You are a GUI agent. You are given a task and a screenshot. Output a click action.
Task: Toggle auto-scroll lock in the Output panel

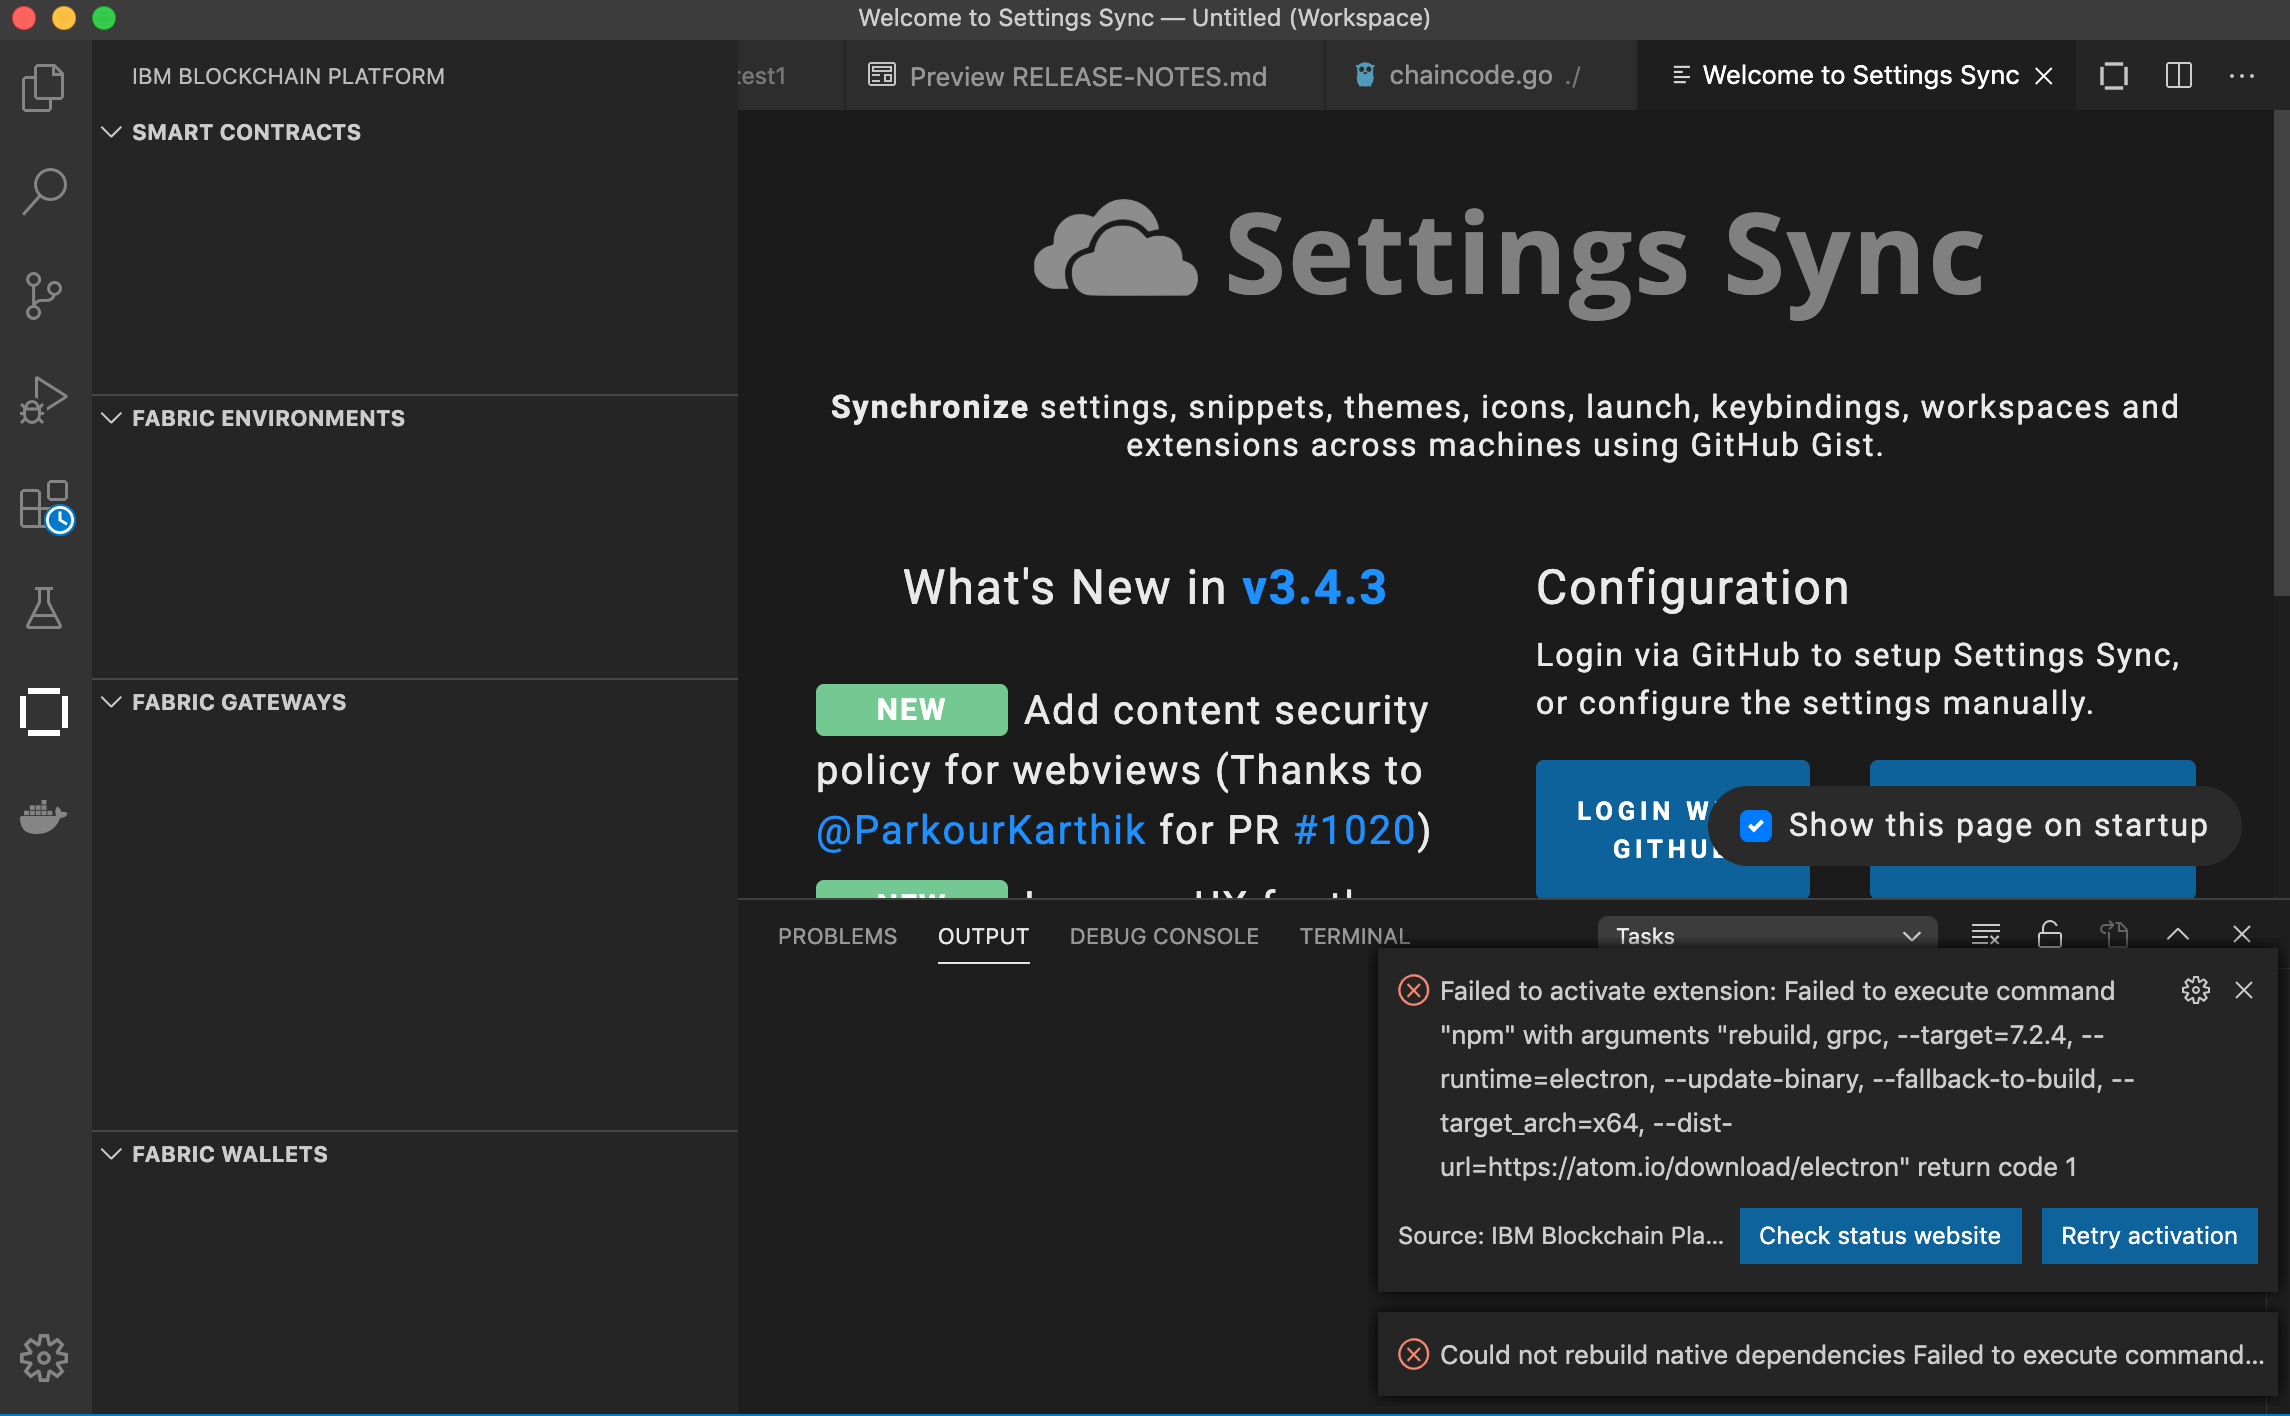pyautogui.click(x=2049, y=934)
